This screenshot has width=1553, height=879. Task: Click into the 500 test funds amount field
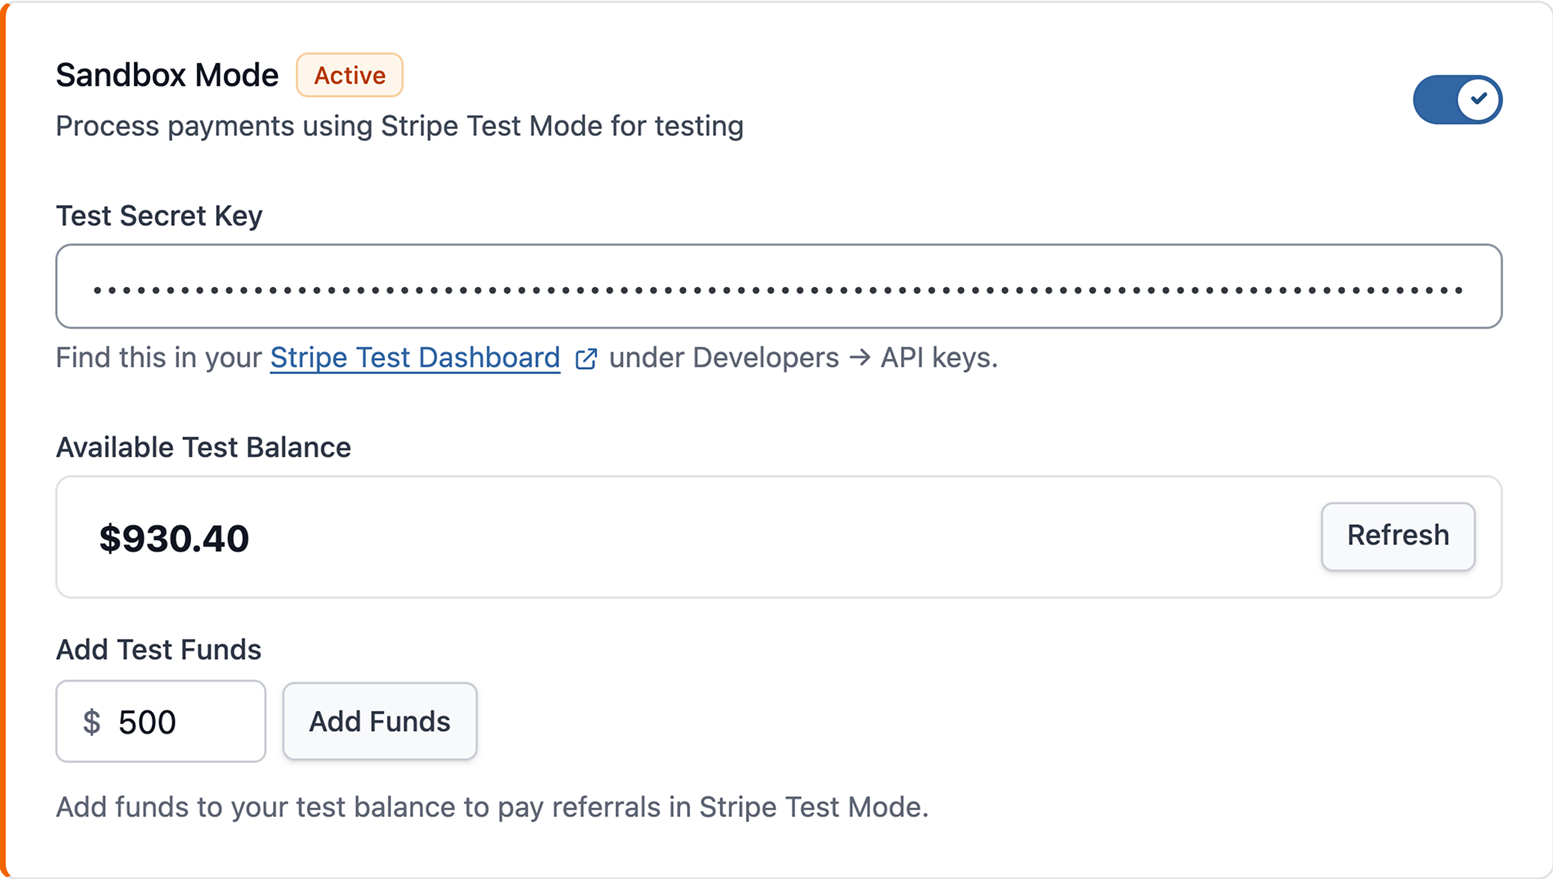180,722
